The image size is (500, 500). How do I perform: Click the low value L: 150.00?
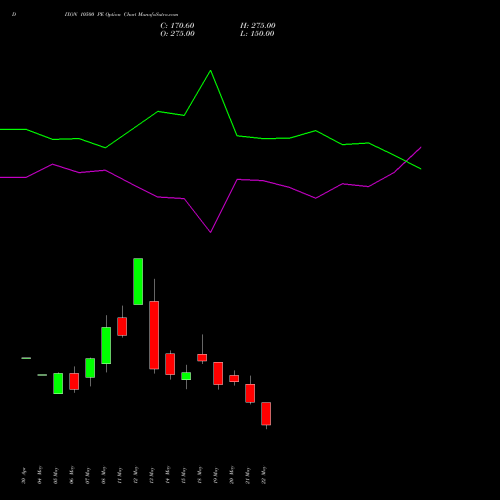pyautogui.click(x=257, y=34)
